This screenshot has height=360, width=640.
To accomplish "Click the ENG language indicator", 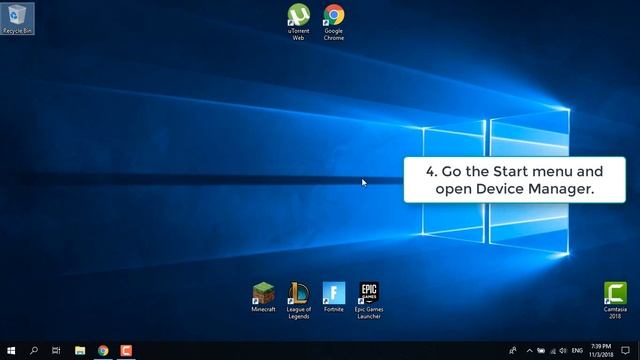I will point(577,351).
